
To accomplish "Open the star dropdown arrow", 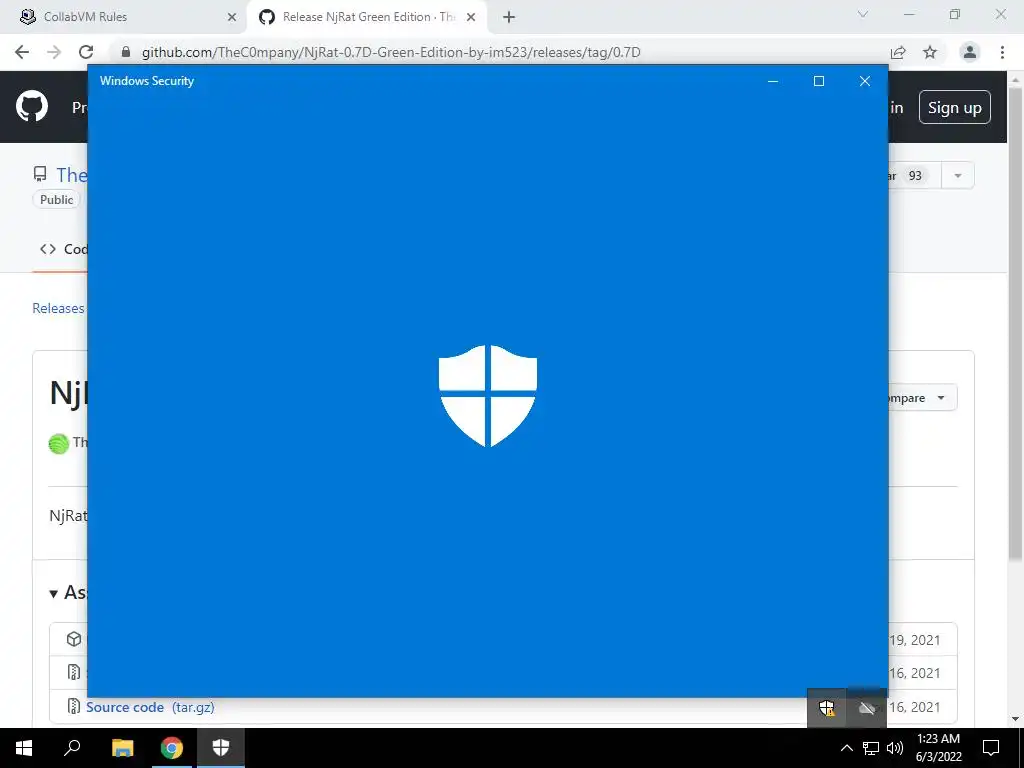I will point(957,176).
